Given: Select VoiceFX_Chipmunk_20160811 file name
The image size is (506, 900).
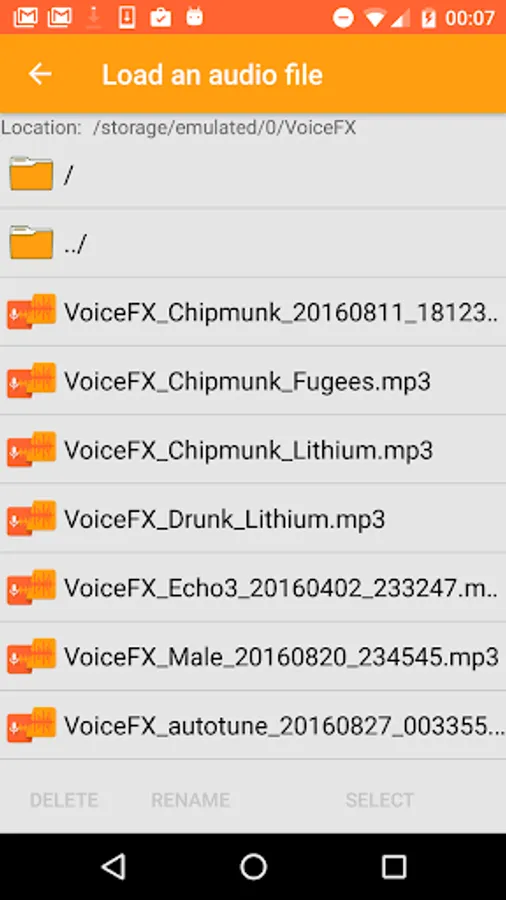Looking at the screenshot, I should pyautogui.click(x=281, y=313).
